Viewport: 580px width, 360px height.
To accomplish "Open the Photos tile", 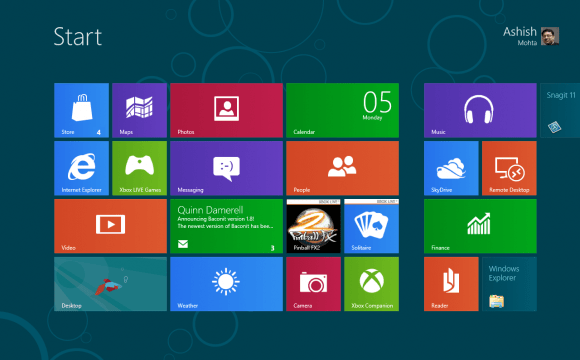I will [x=226, y=110].
